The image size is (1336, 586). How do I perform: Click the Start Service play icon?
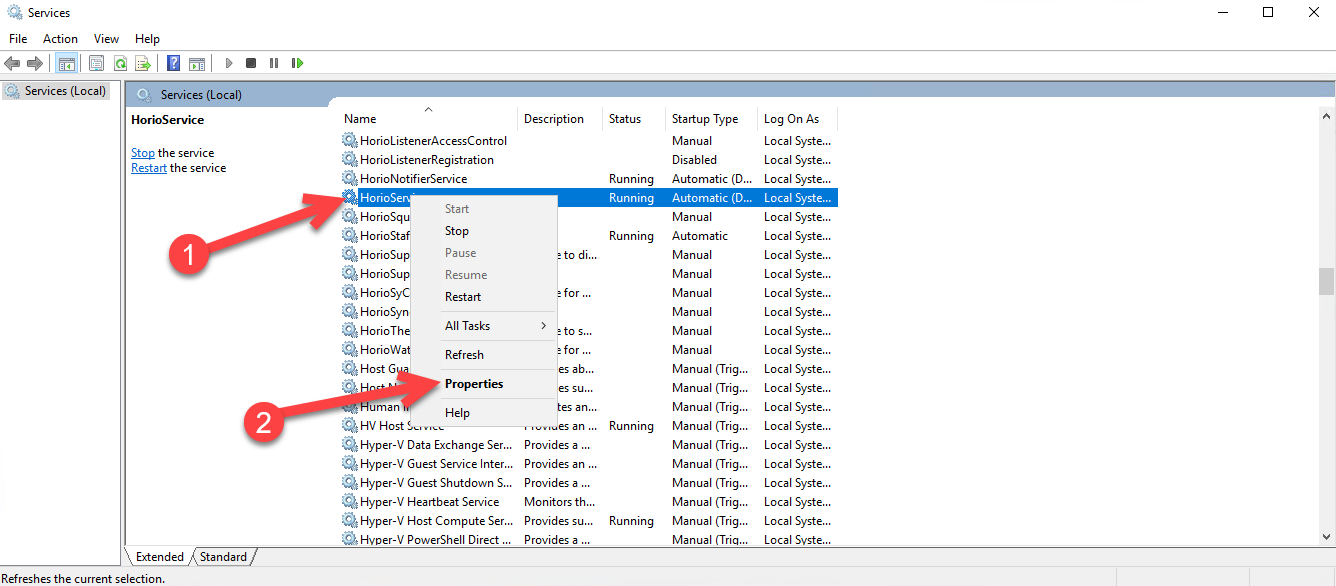[x=229, y=63]
